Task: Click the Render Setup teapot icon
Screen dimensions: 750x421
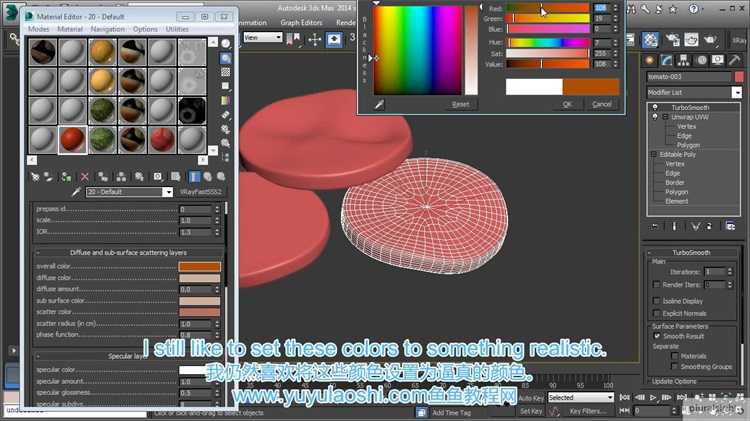Action: 673,40
